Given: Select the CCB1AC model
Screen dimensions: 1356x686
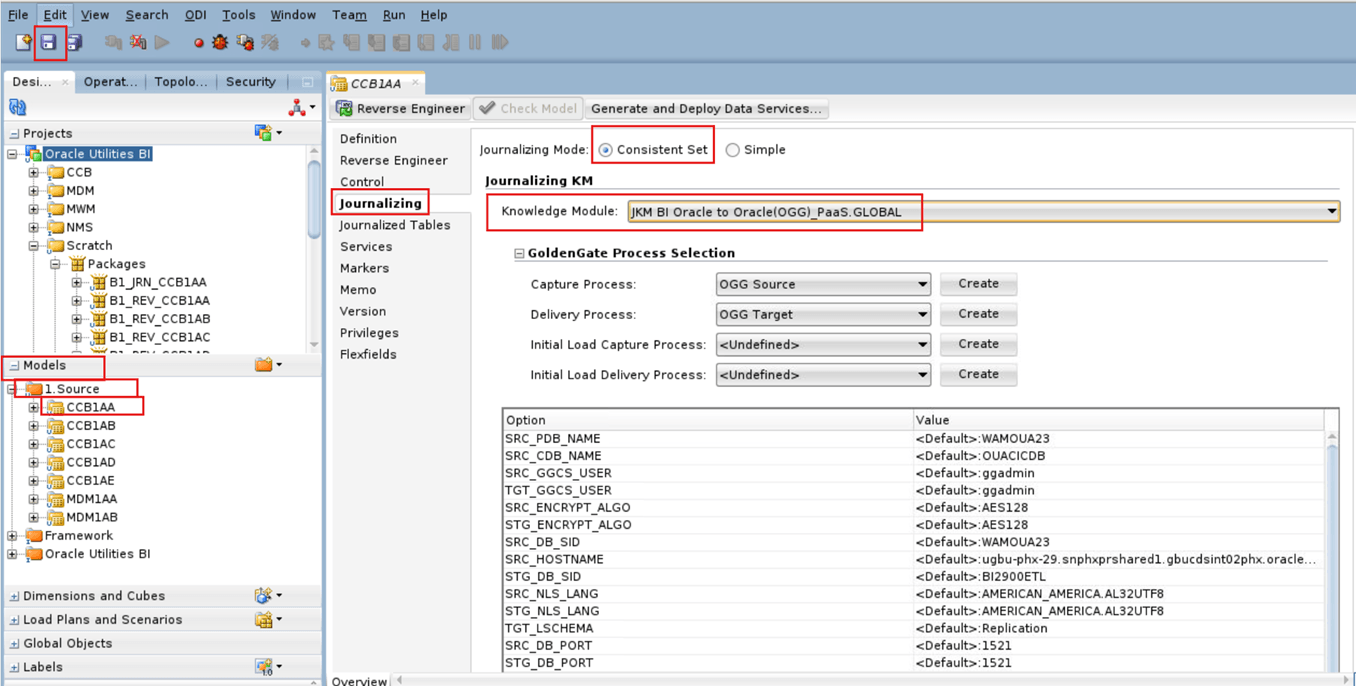Looking at the screenshot, I should [90, 444].
